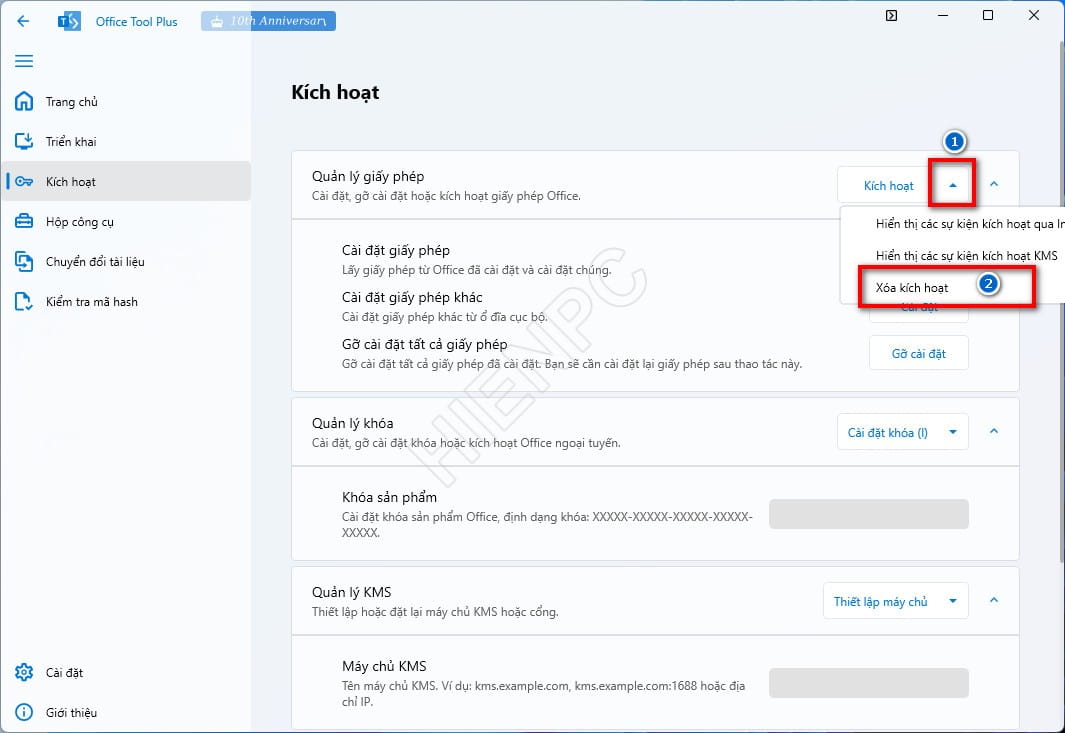This screenshot has height=733, width=1065.
Task: Click the Khóa sản phẩm label
Action: pos(389,497)
